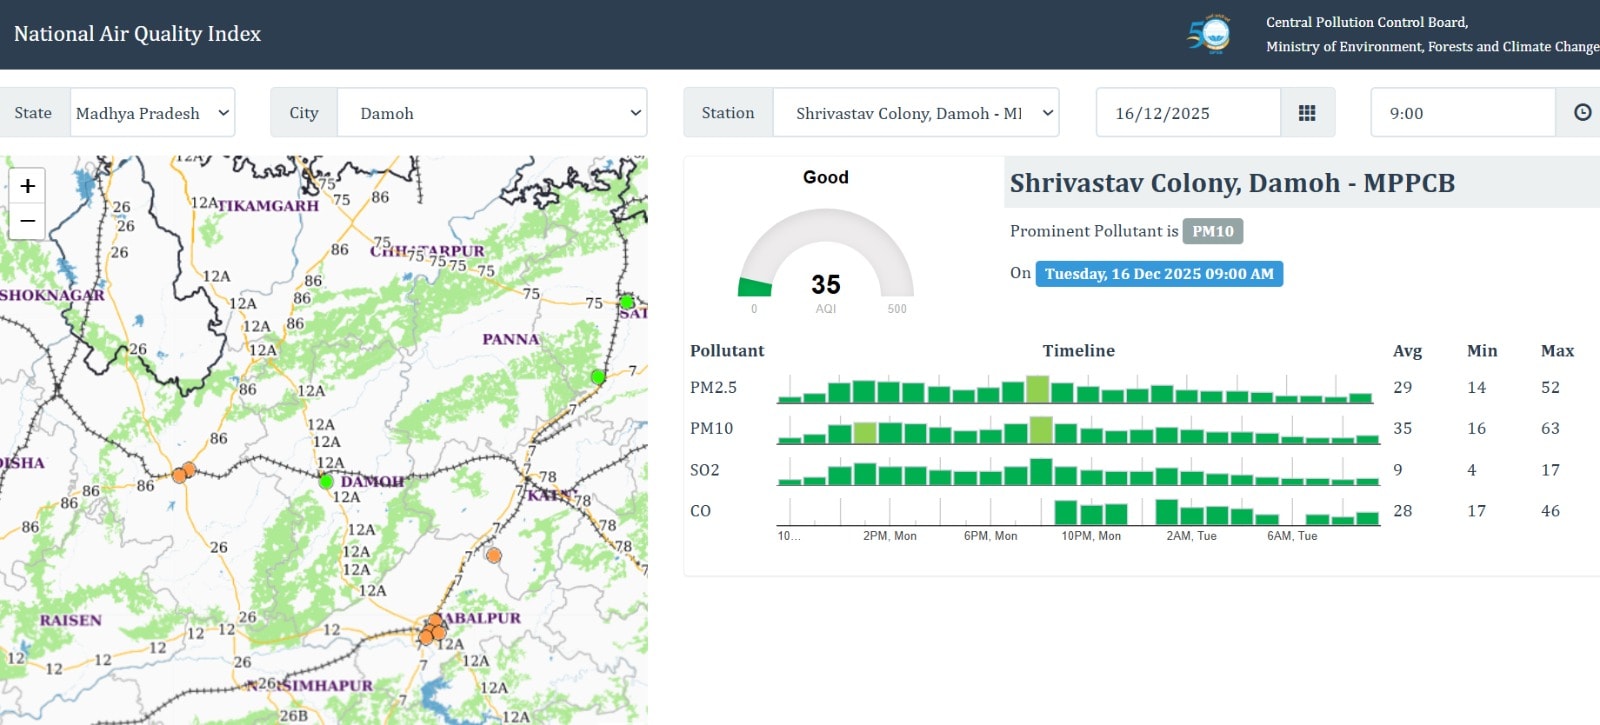
Task: Click the Tuesday, 16 Dec 2025 date badge
Action: point(1158,274)
